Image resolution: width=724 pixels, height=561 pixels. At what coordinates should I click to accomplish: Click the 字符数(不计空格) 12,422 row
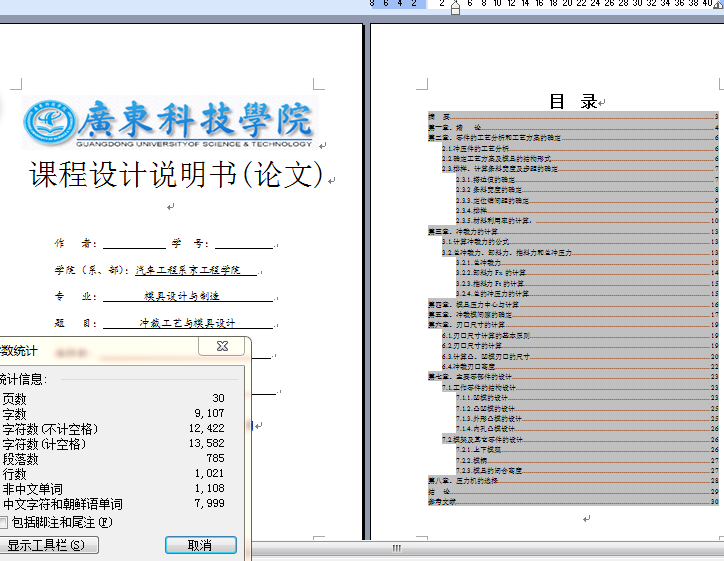pyautogui.click(x=114, y=429)
